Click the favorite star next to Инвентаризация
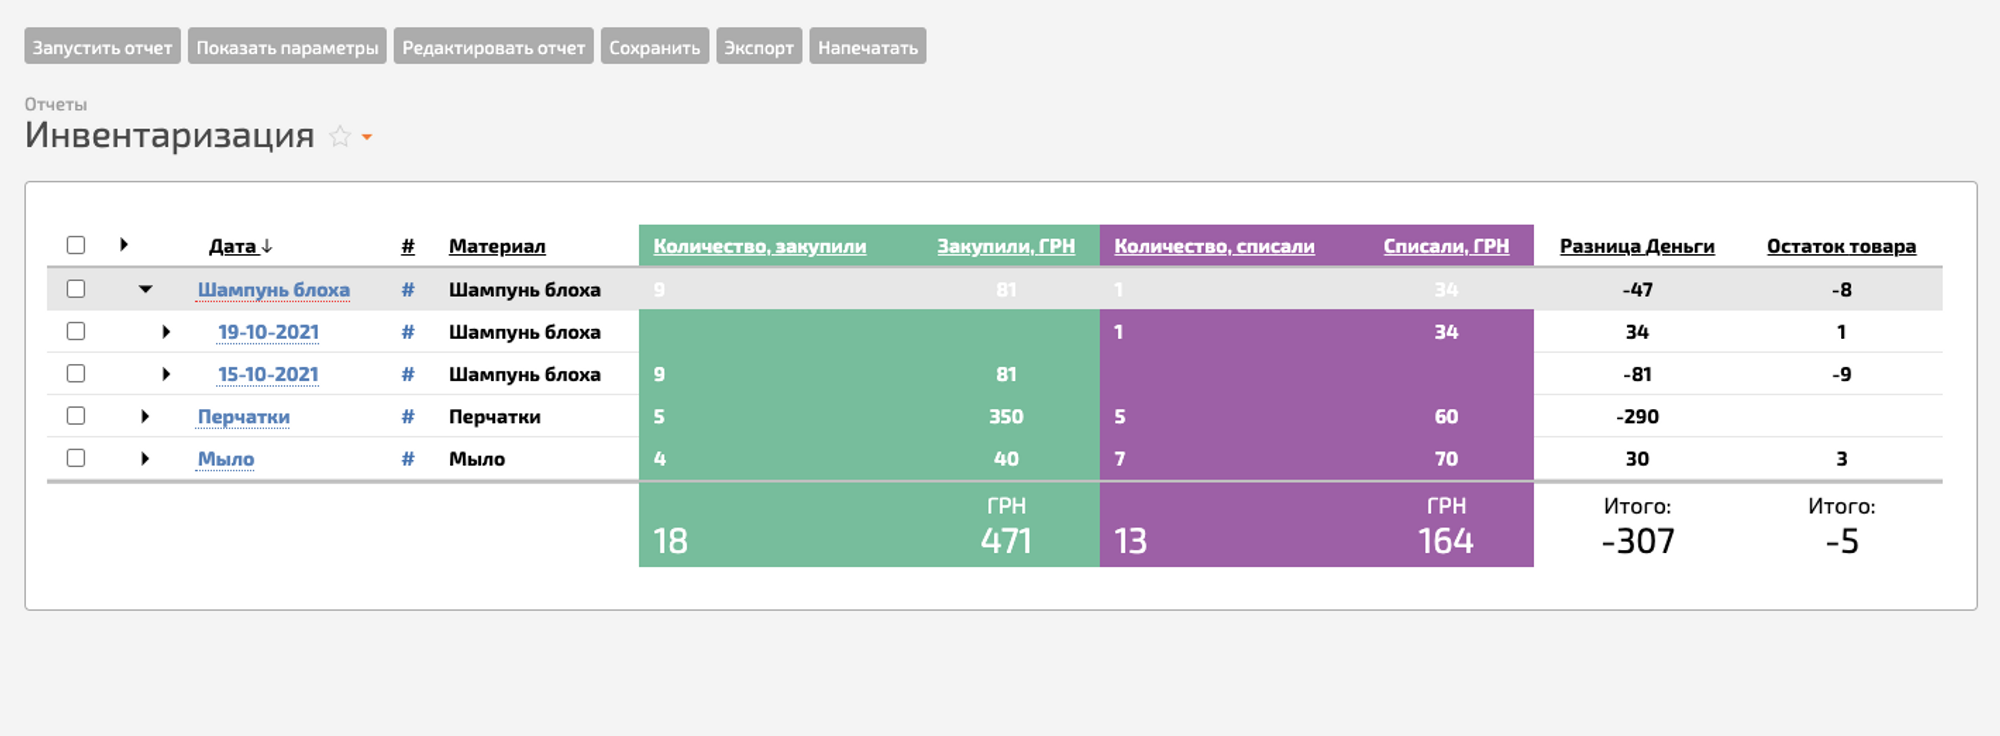 (340, 136)
